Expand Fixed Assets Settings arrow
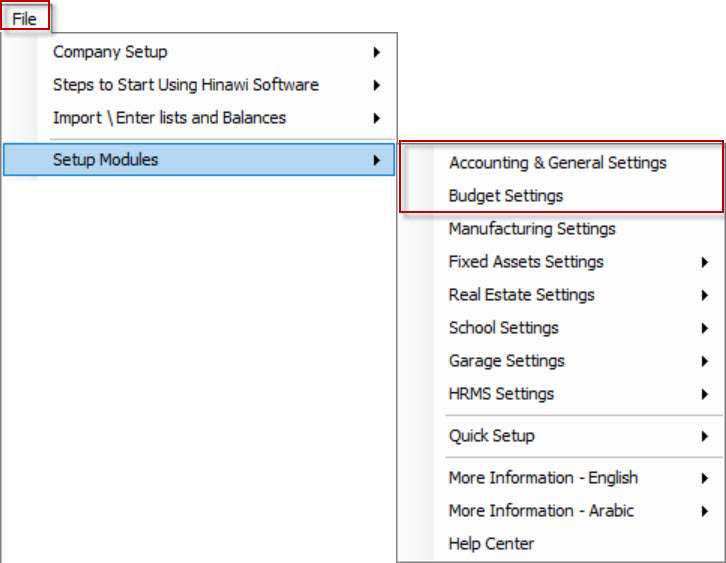Screen dimensions: 726x563 705,263
